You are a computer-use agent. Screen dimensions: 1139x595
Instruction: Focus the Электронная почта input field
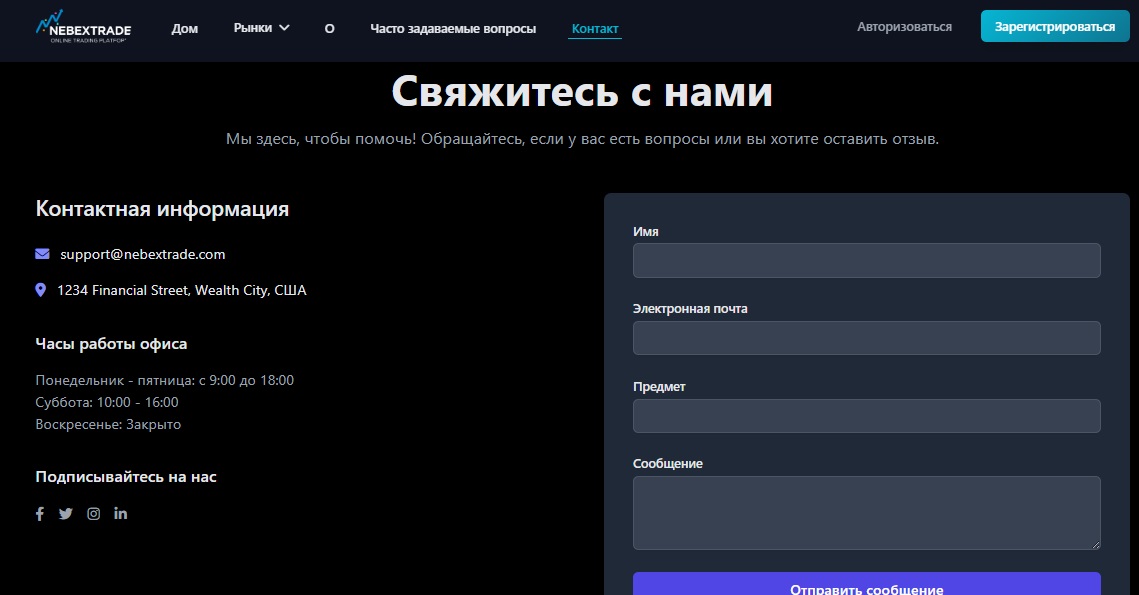coord(867,338)
